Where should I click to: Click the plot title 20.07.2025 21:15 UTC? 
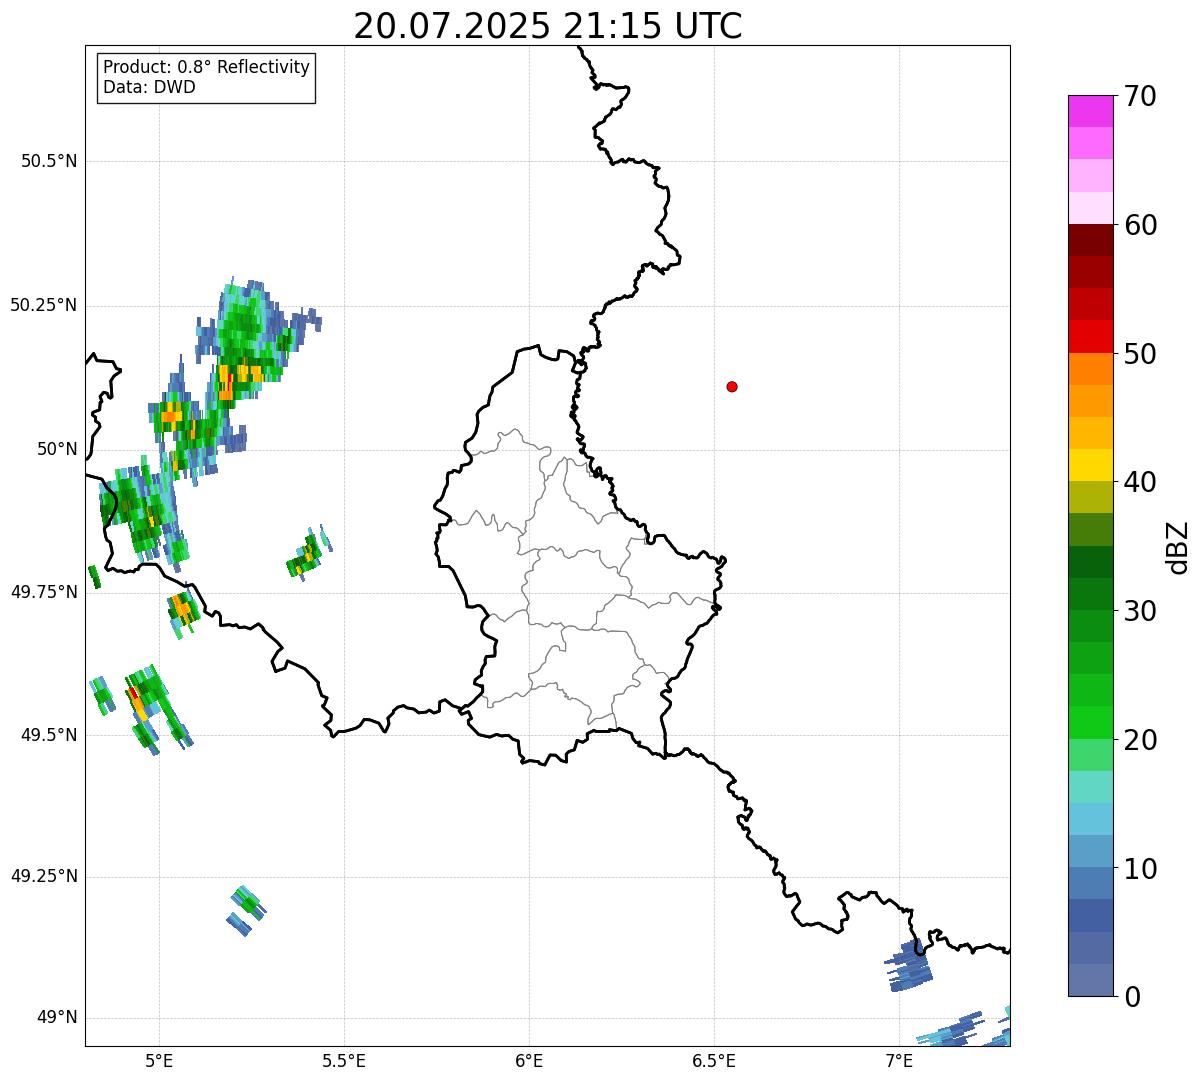(x=548, y=26)
